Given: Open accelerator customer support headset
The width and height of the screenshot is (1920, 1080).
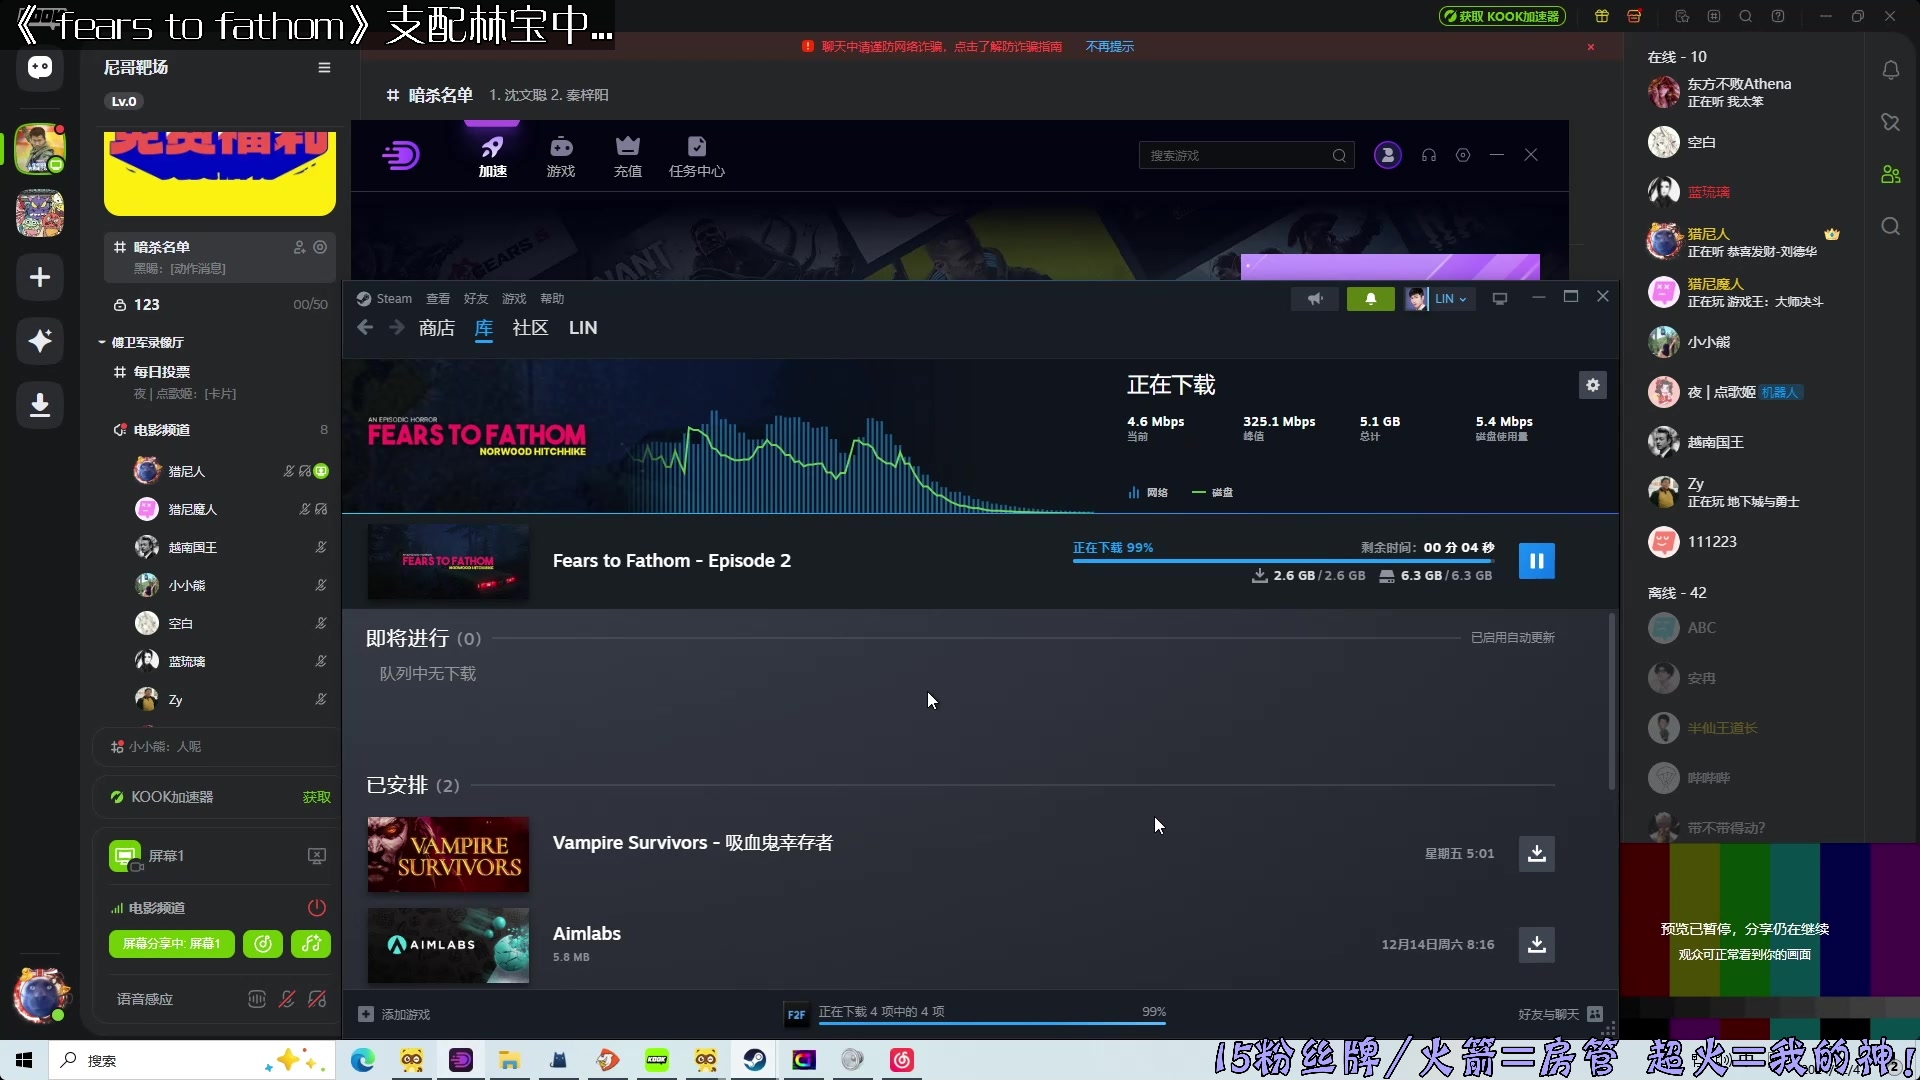Looking at the screenshot, I should click(x=1429, y=155).
